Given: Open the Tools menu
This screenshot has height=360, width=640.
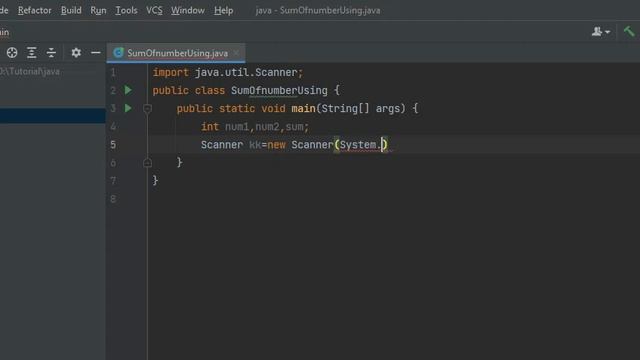Looking at the screenshot, I should (126, 10).
